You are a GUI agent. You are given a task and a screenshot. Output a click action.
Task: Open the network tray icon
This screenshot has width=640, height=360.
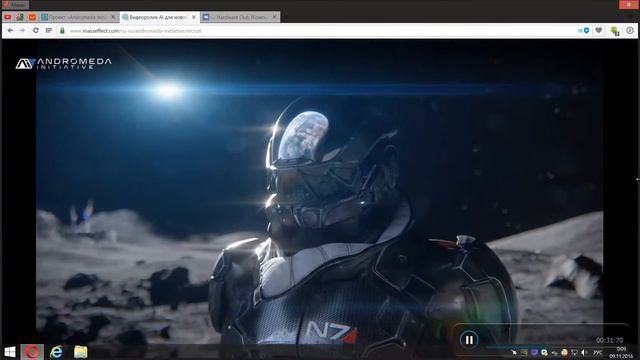(x=574, y=352)
